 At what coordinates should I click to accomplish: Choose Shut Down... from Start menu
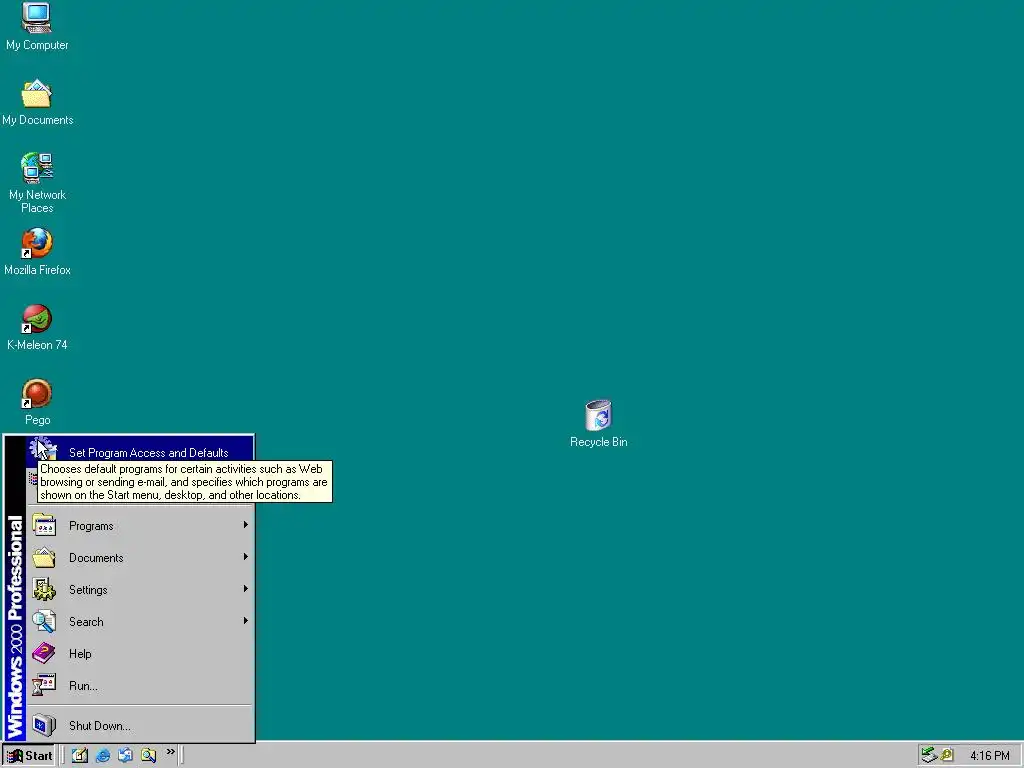(x=140, y=726)
